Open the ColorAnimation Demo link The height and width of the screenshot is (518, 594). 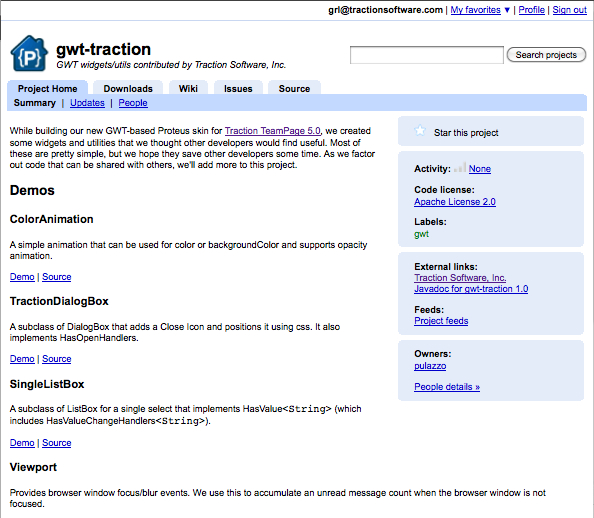coord(22,277)
